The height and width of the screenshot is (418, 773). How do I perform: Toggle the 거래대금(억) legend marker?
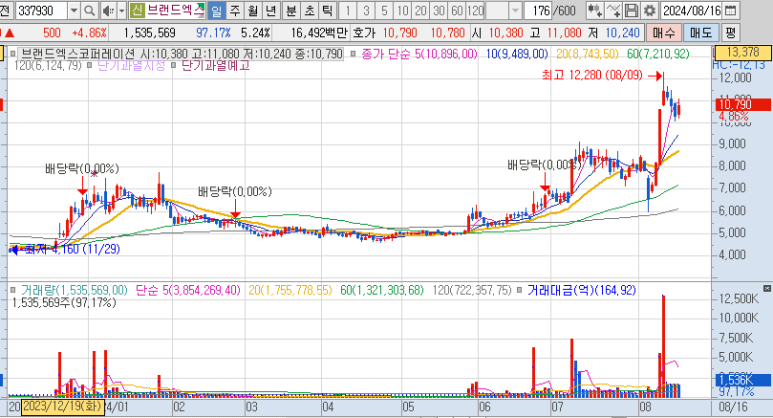click(x=519, y=290)
